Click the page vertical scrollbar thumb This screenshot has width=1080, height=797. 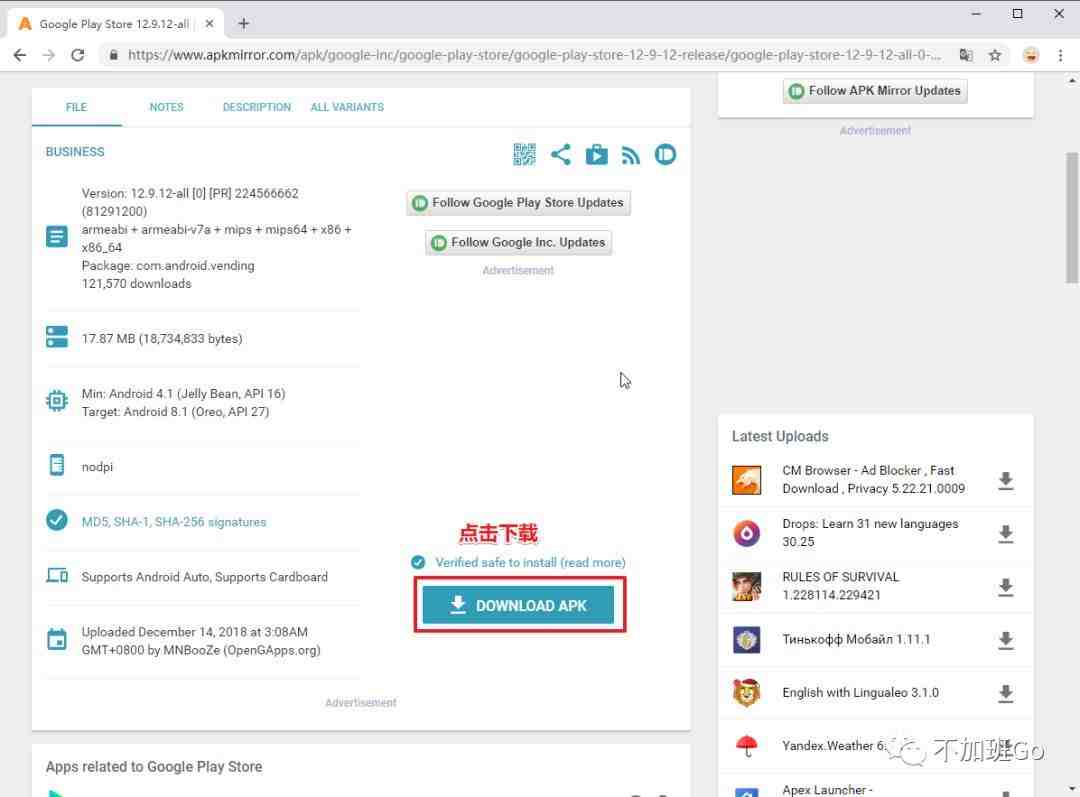pos(1072,218)
